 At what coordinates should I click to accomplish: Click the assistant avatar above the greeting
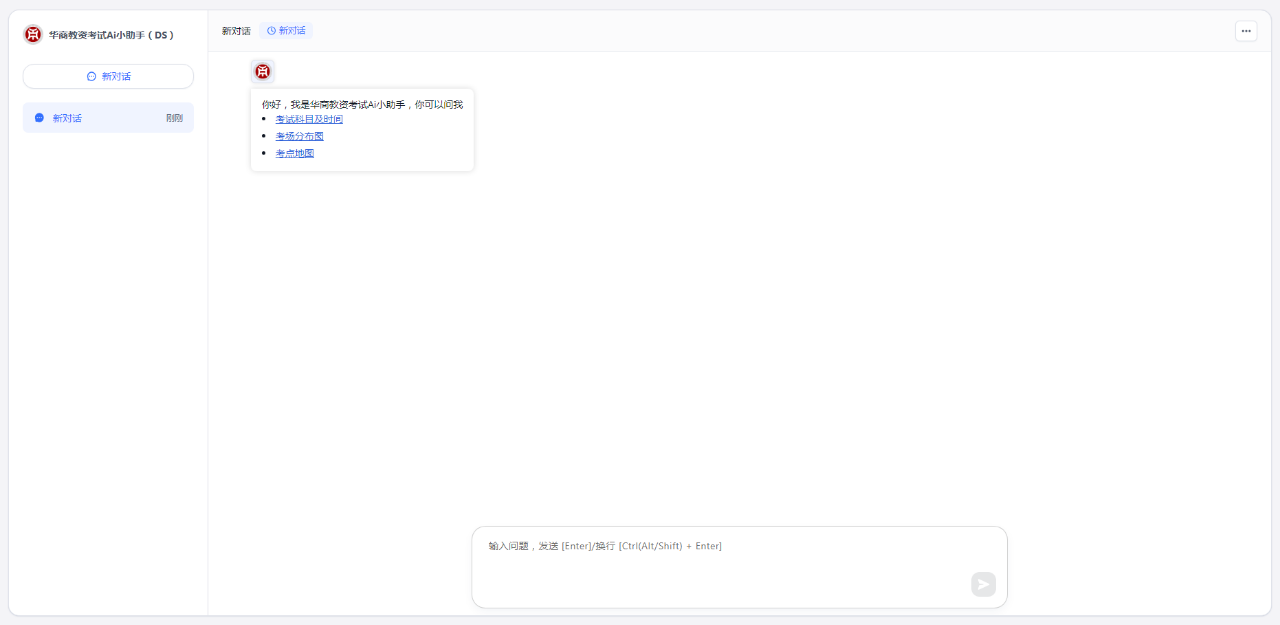[262, 71]
